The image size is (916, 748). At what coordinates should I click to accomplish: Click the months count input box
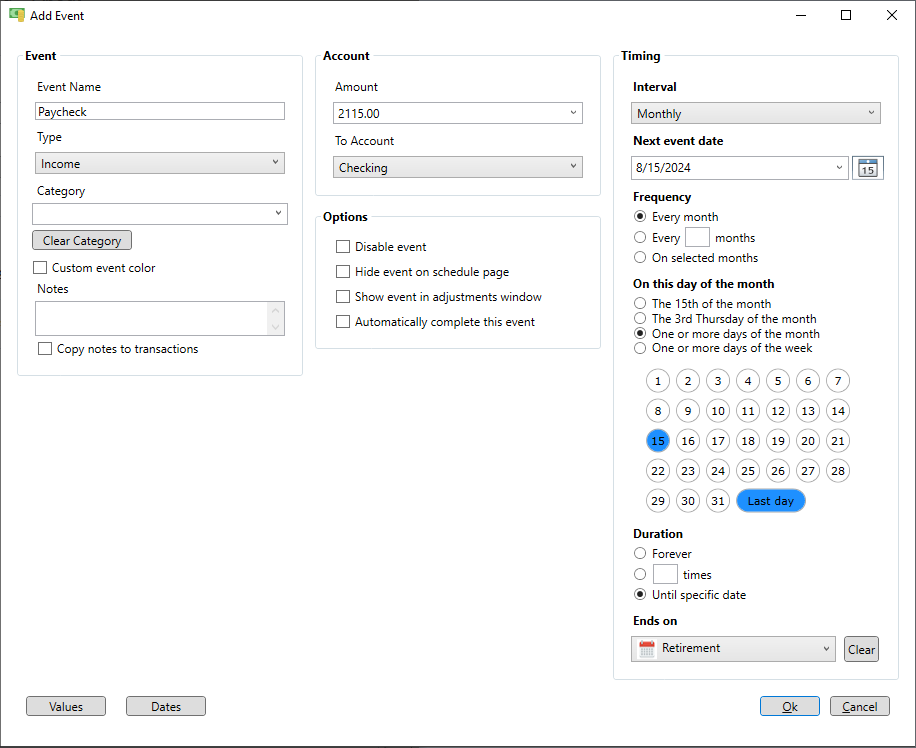pyautogui.click(x=697, y=237)
